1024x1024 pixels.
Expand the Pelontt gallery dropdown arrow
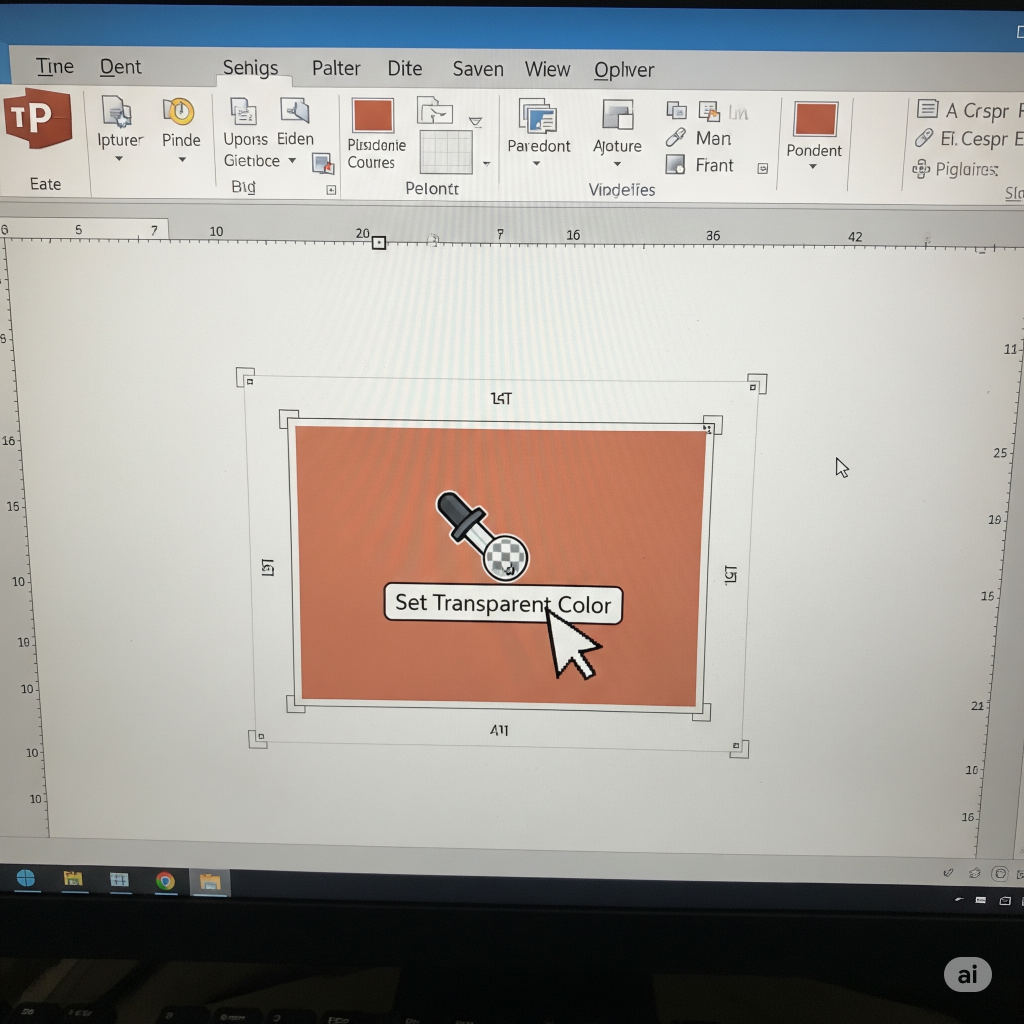486,164
